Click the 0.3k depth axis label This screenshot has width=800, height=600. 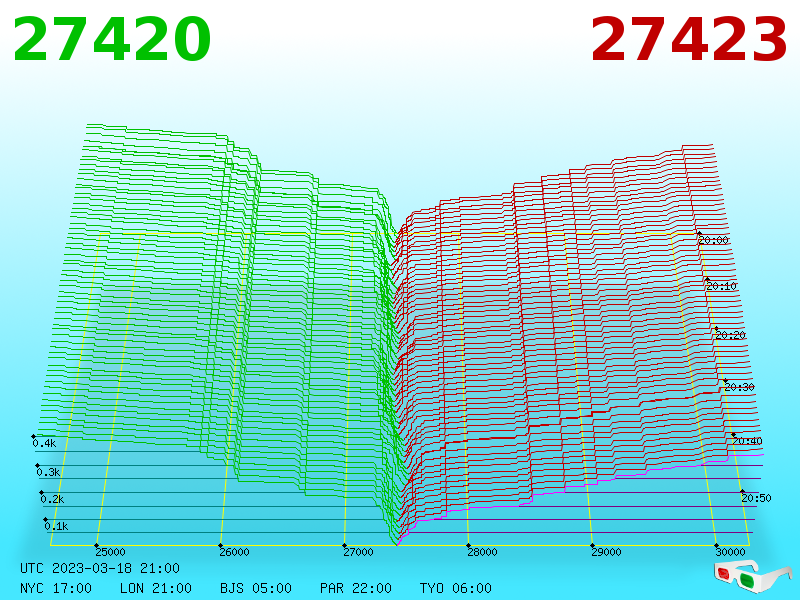[x=48, y=472]
